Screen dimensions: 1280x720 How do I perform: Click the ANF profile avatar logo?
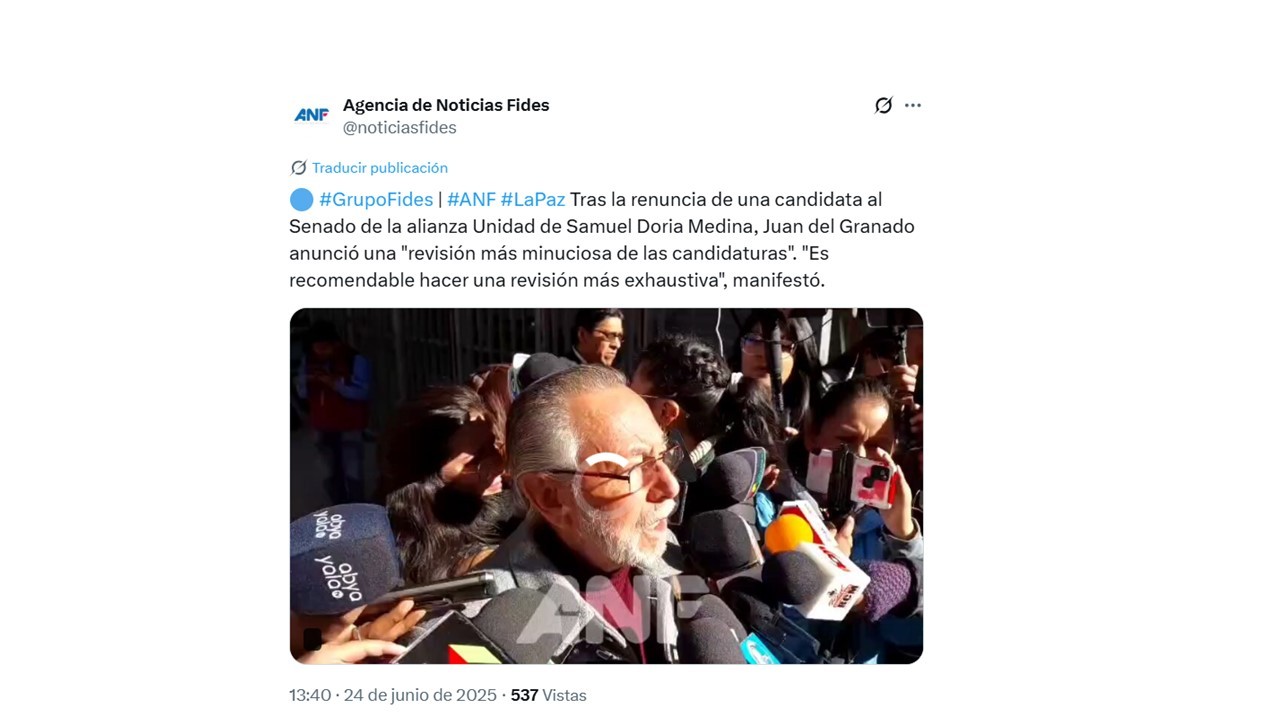311,115
